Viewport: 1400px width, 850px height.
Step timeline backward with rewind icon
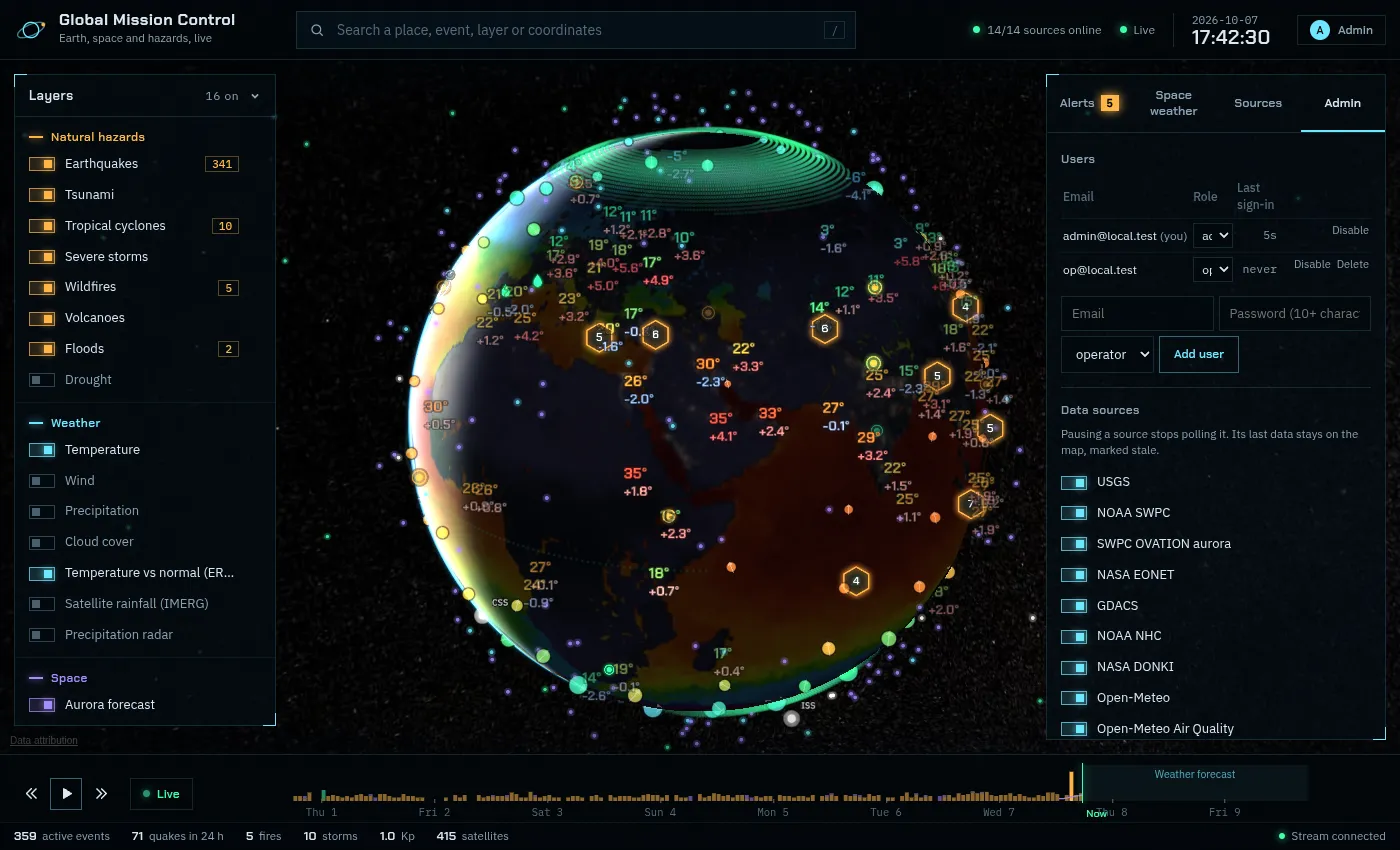tap(31, 794)
